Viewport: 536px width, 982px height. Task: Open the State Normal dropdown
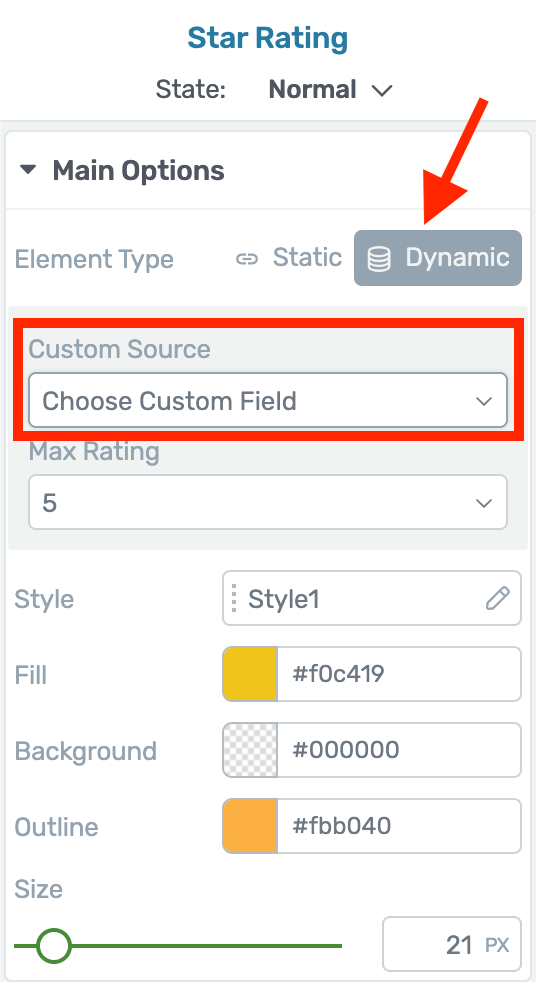pos(330,90)
